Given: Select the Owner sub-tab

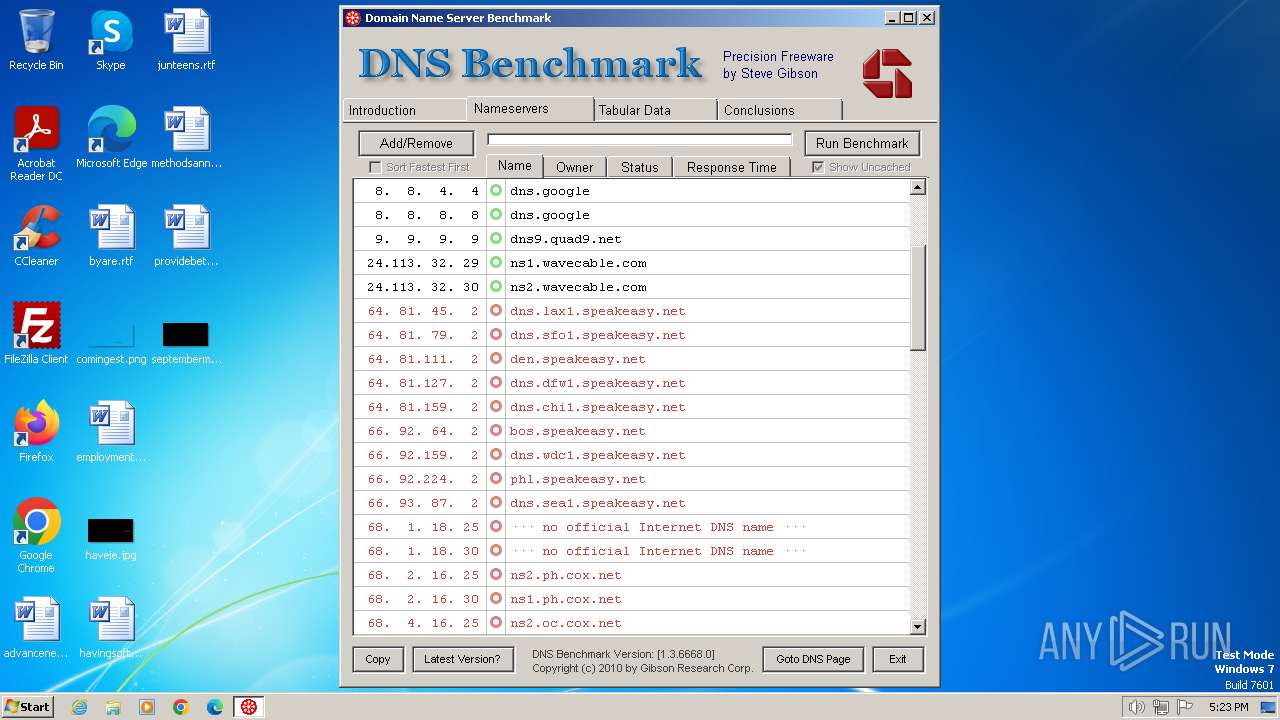Looking at the screenshot, I should [575, 167].
